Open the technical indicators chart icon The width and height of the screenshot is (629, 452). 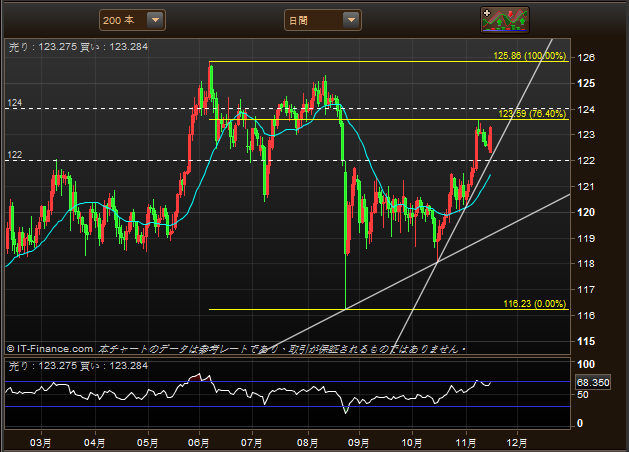(x=505, y=20)
